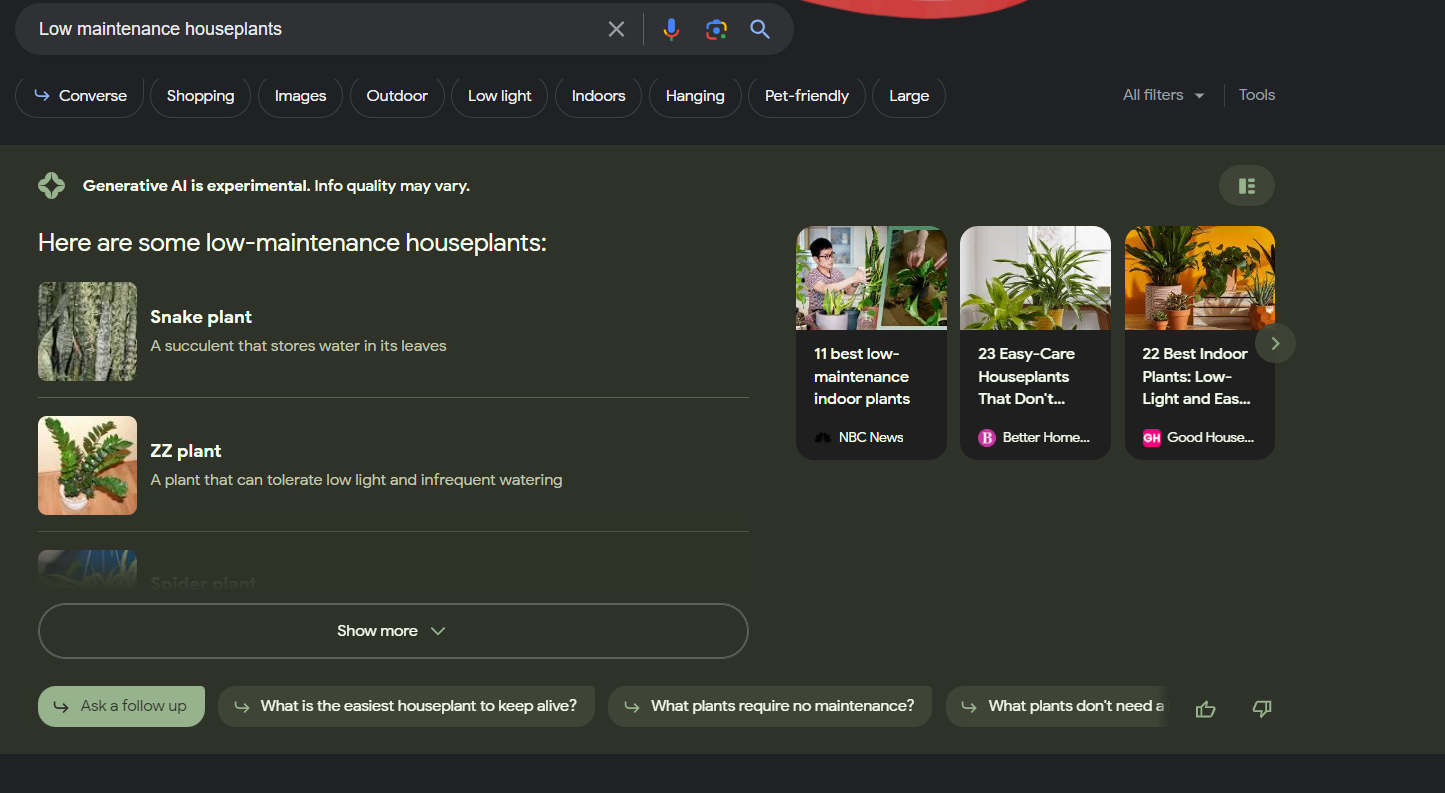The image size is (1445, 793).
Task: Open the All filters dropdown
Action: [x=1163, y=95]
